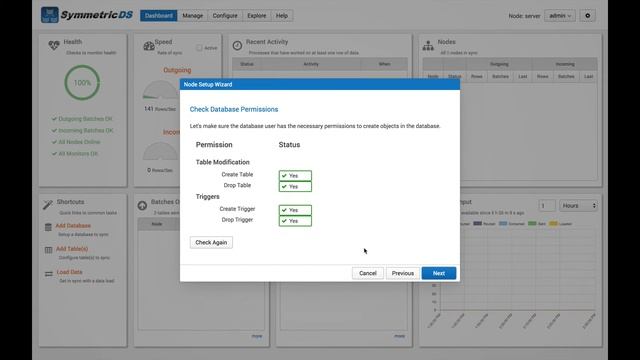640x360 pixels.
Task: Click the Create Trigger Yes status
Action: (295, 210)
